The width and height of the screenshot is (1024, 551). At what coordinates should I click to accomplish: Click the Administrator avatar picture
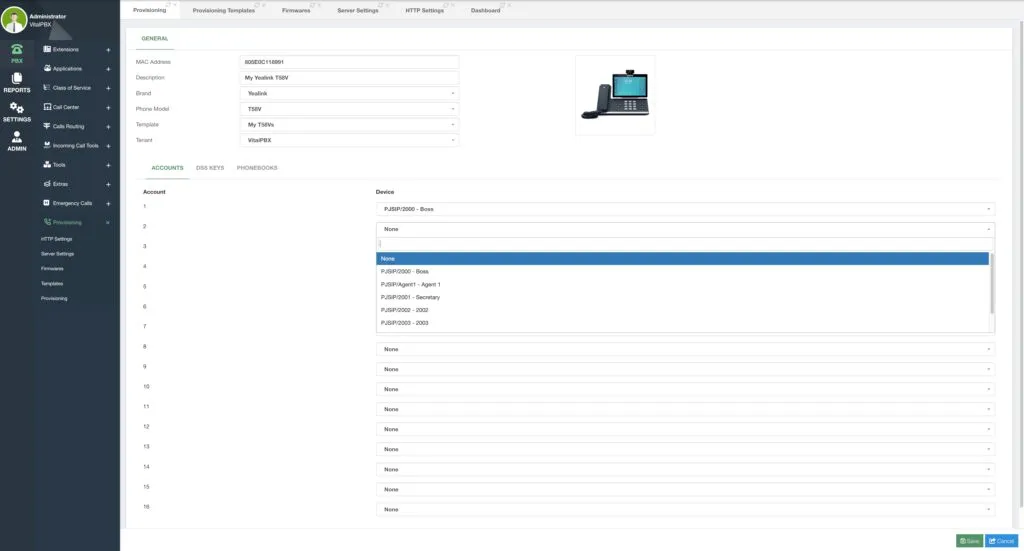point(14,20)
